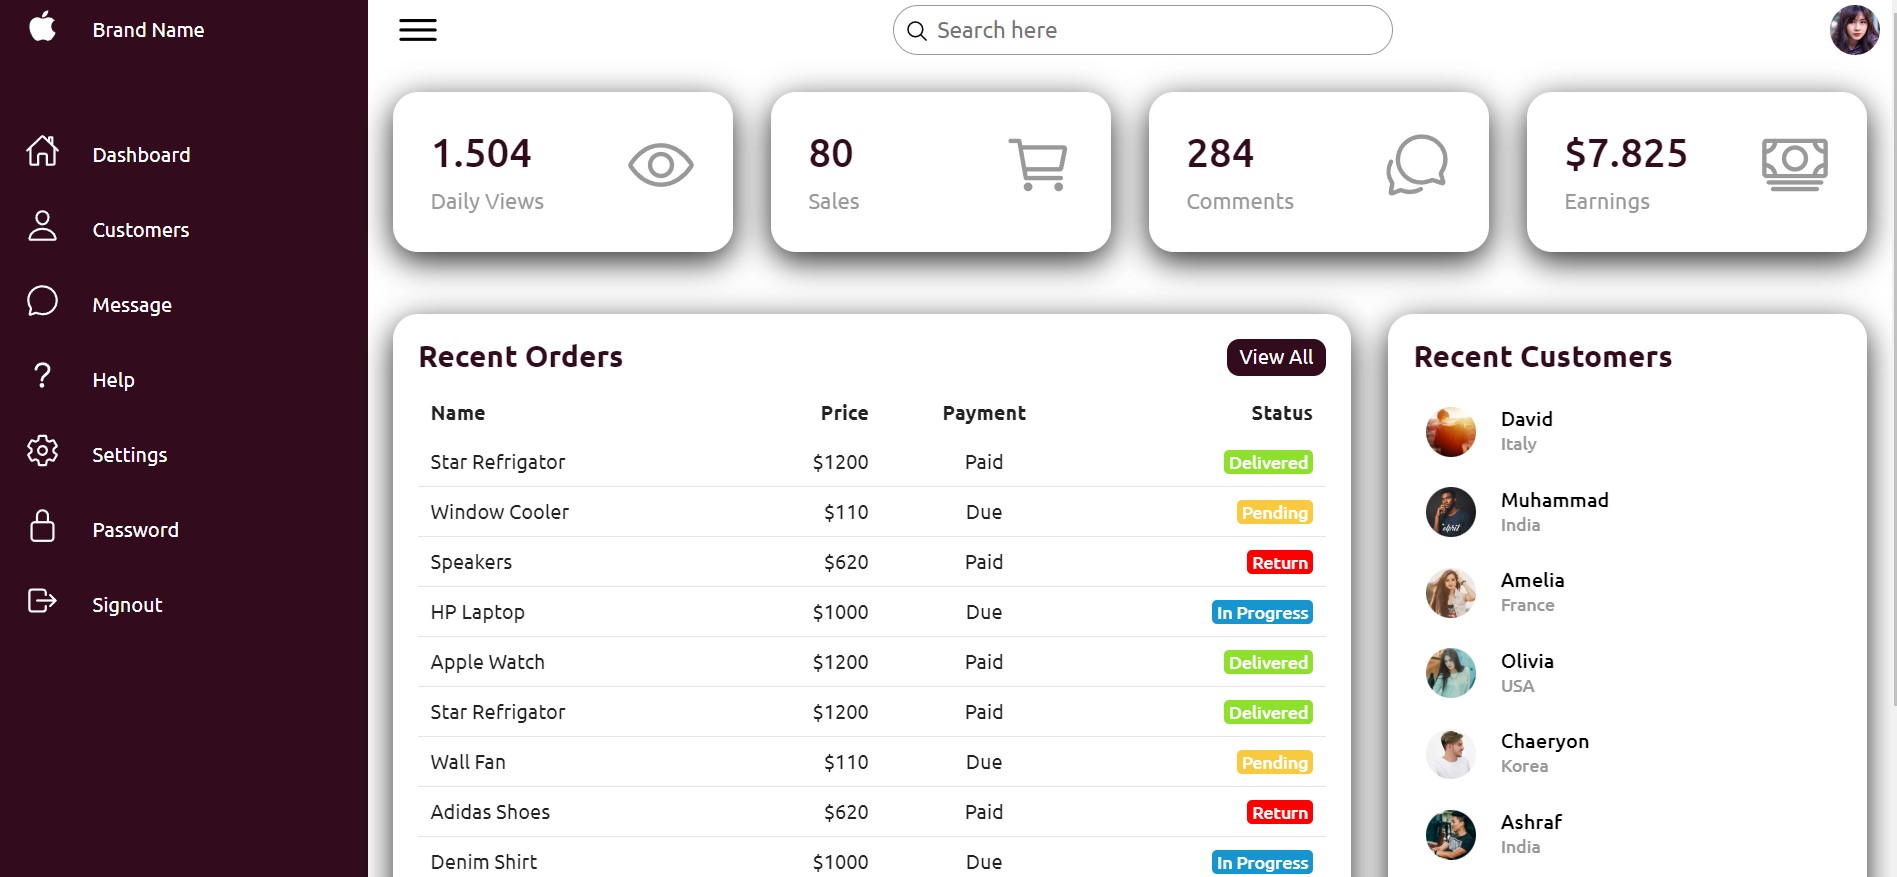
Task: Click the Customers person icon
Action: 42,226
